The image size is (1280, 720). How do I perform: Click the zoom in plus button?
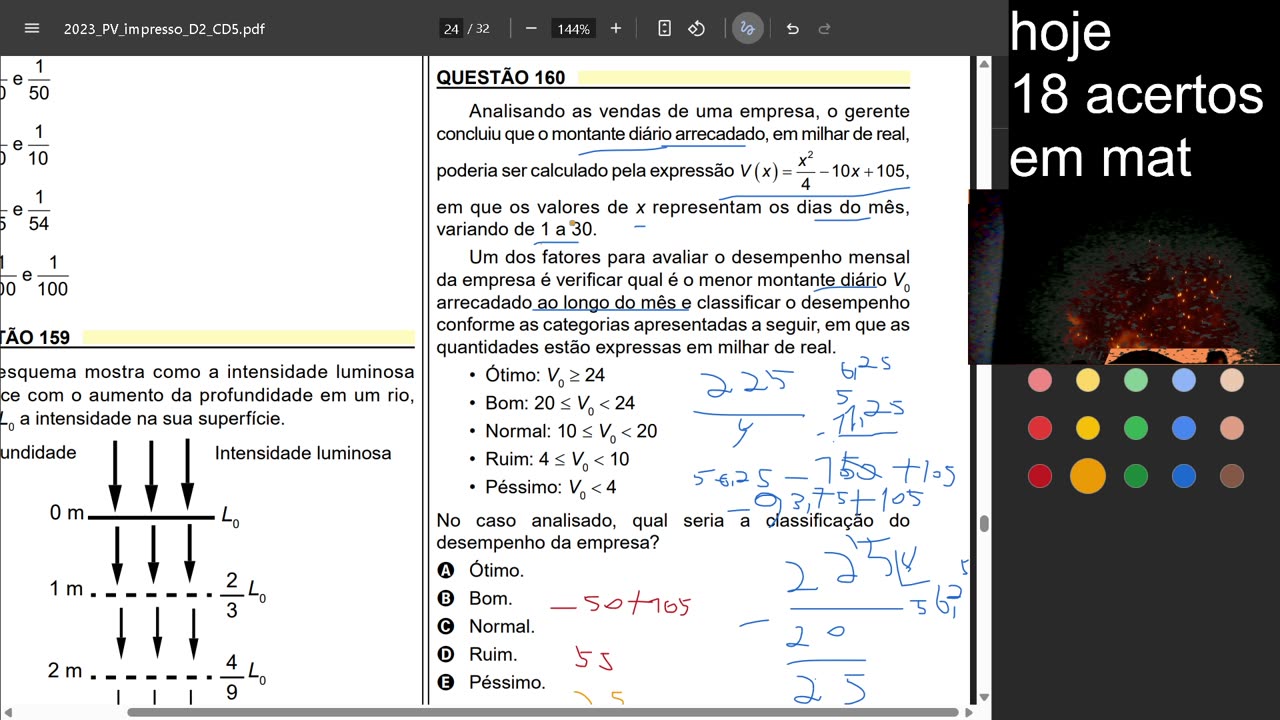click(616, 28)
